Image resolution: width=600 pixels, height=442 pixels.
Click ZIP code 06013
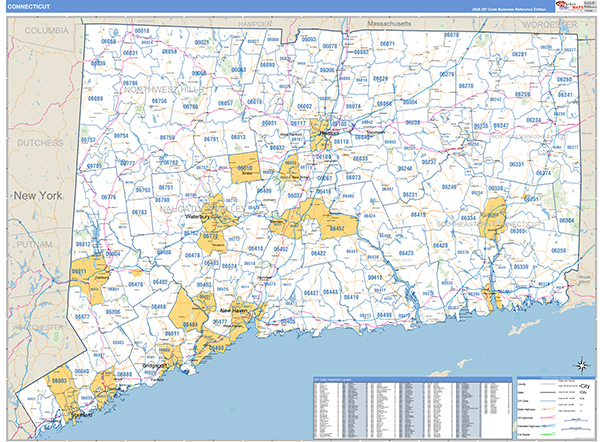pyautogui.click(x=238, y=137)
